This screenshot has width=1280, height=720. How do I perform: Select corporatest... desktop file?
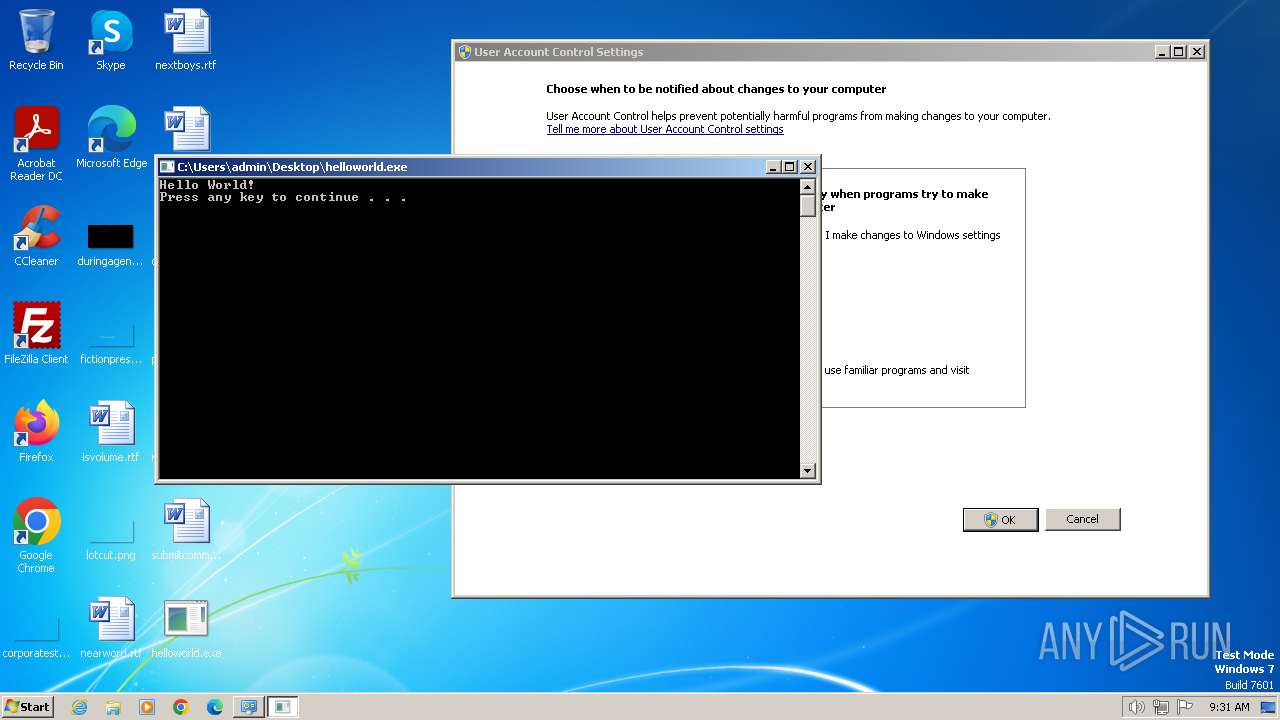click(x=36, y=639)
